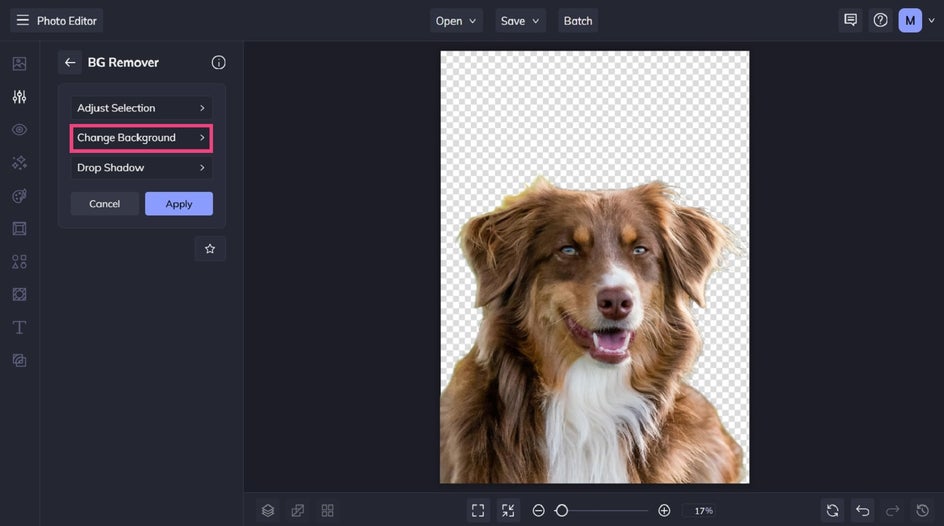Expand Change Background options

click(141, 138)
